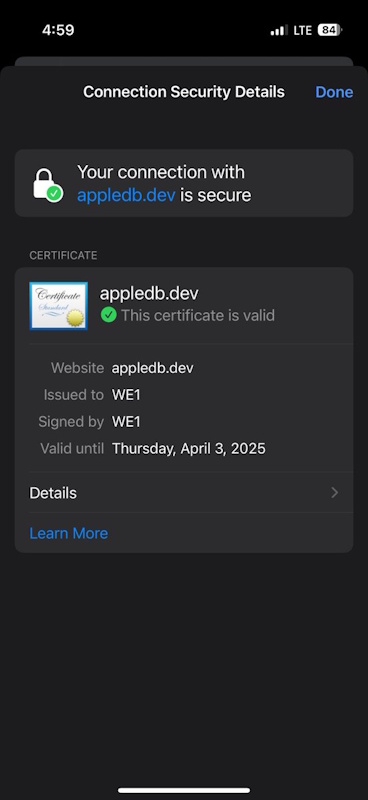
Task: Tap the secure padlock icon
Action: [47, 185]
